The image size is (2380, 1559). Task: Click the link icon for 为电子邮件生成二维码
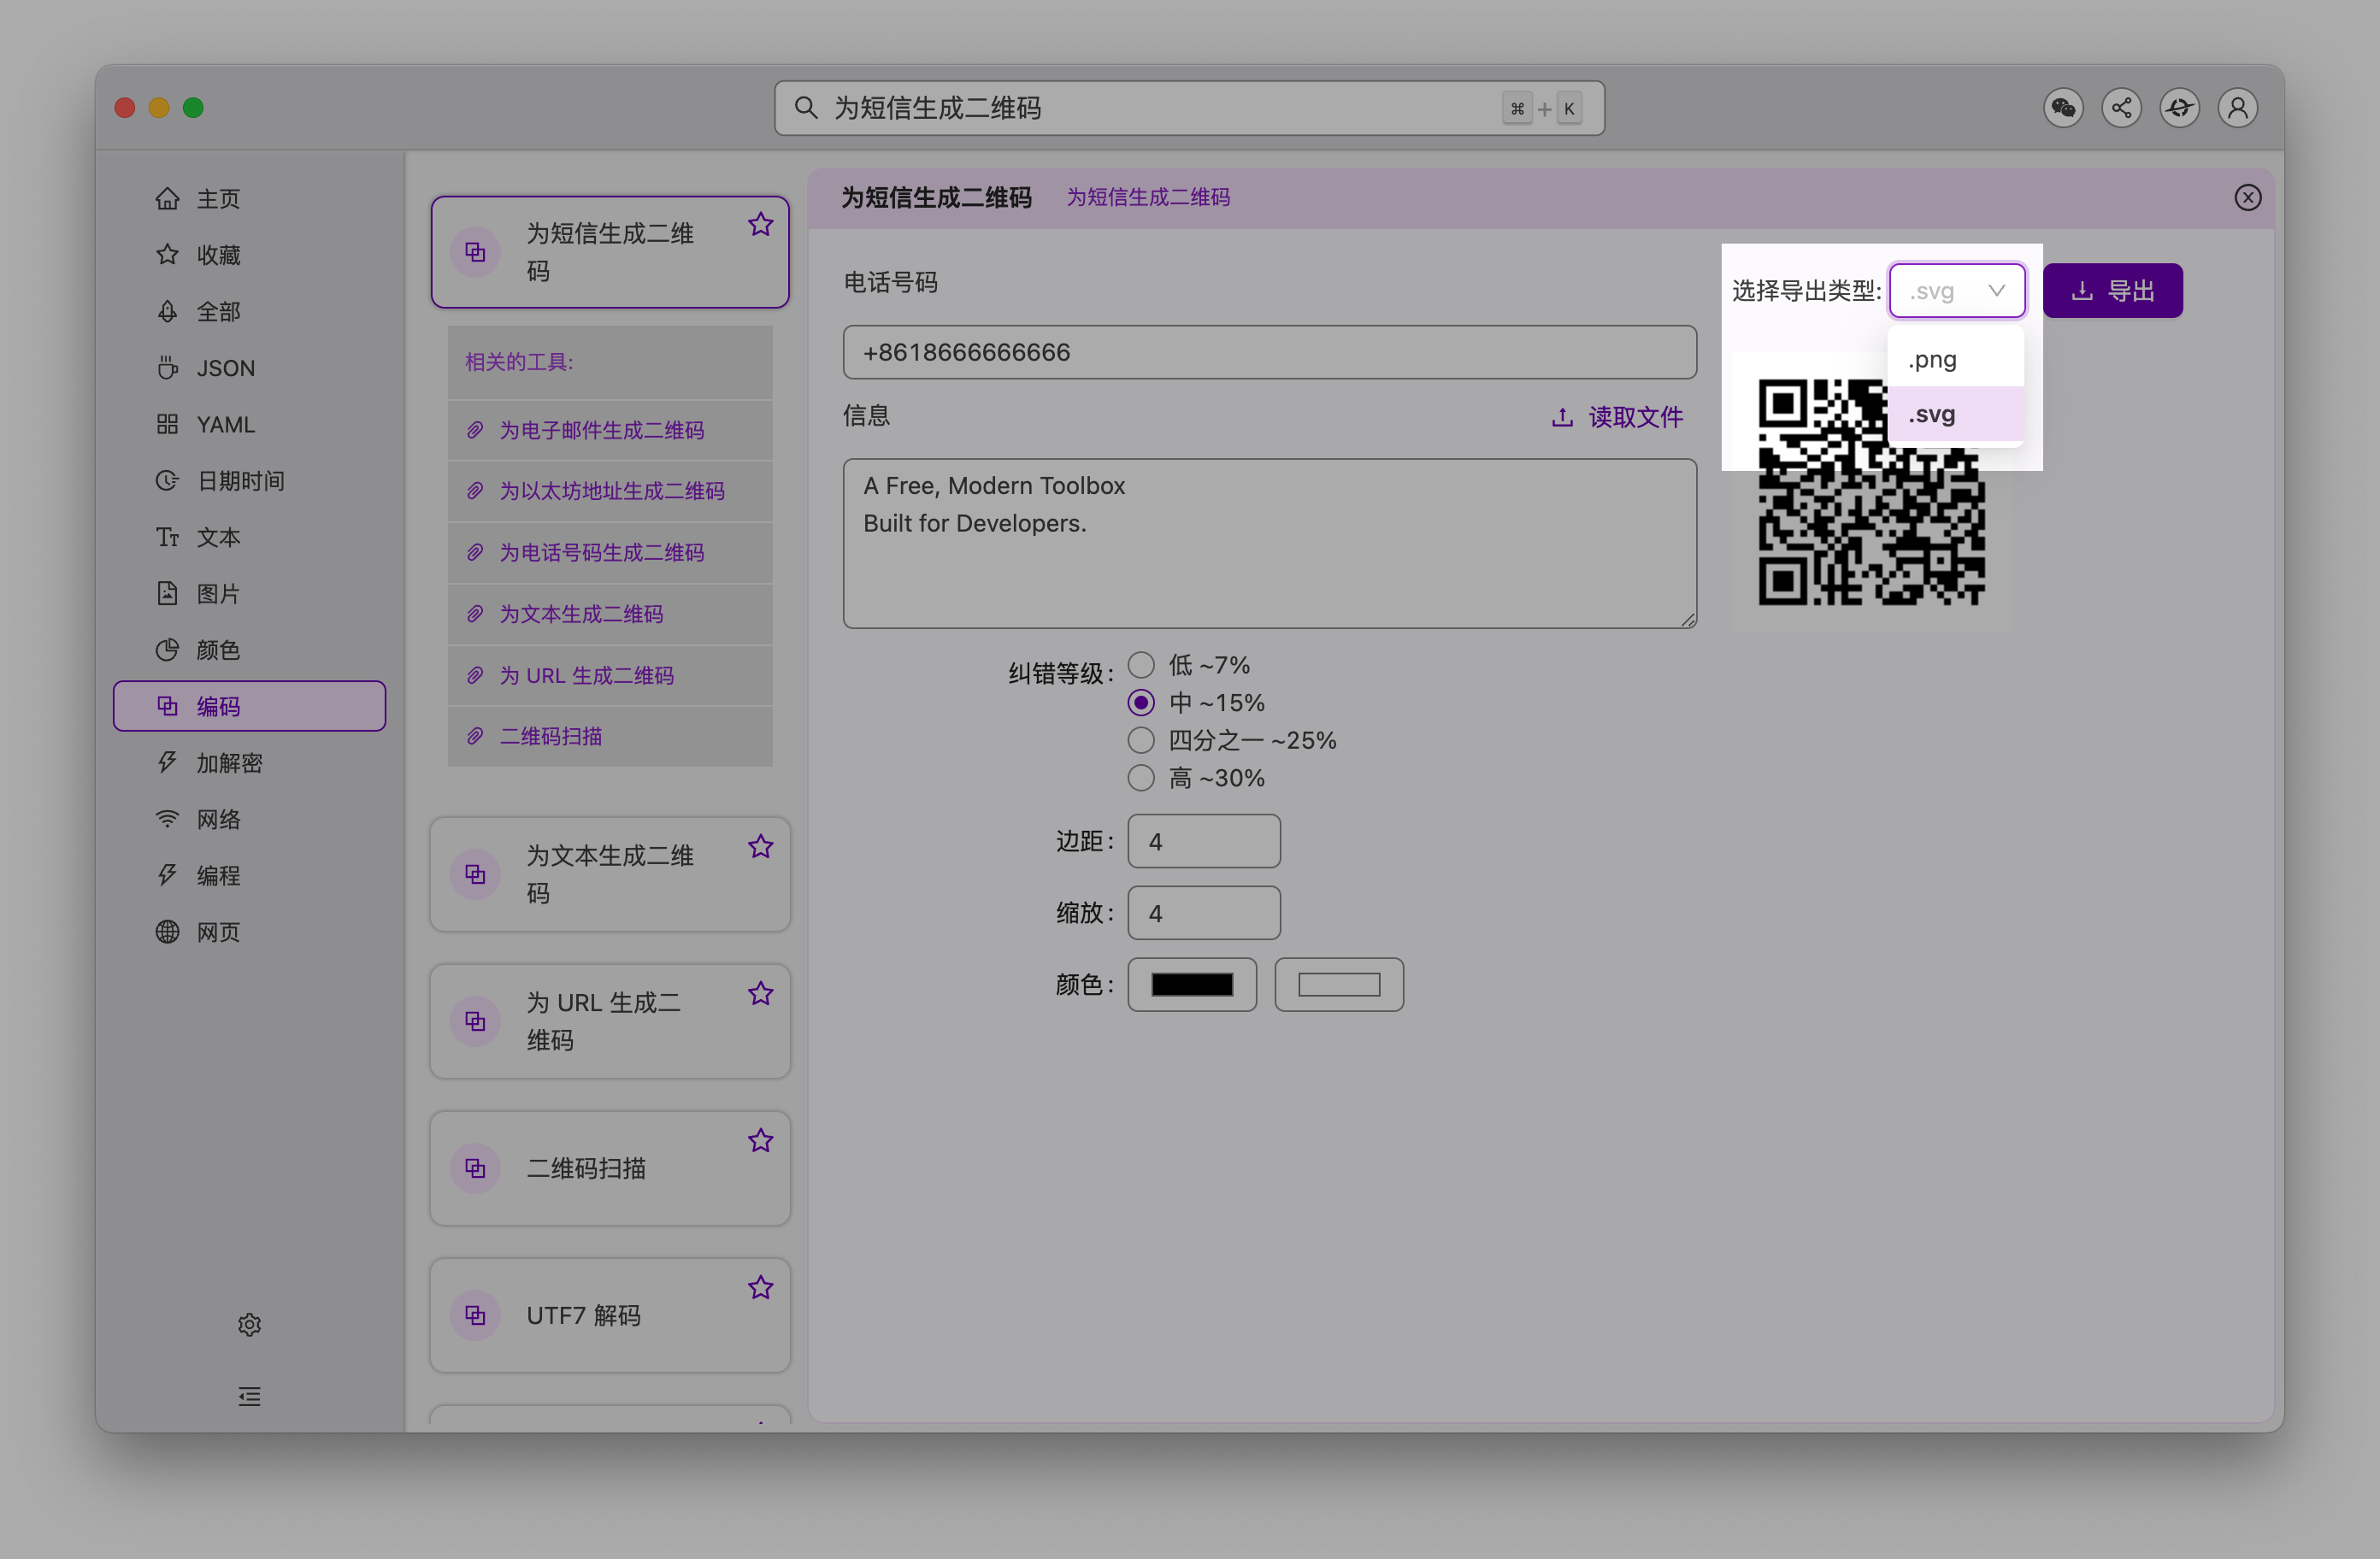coord(476,431)
